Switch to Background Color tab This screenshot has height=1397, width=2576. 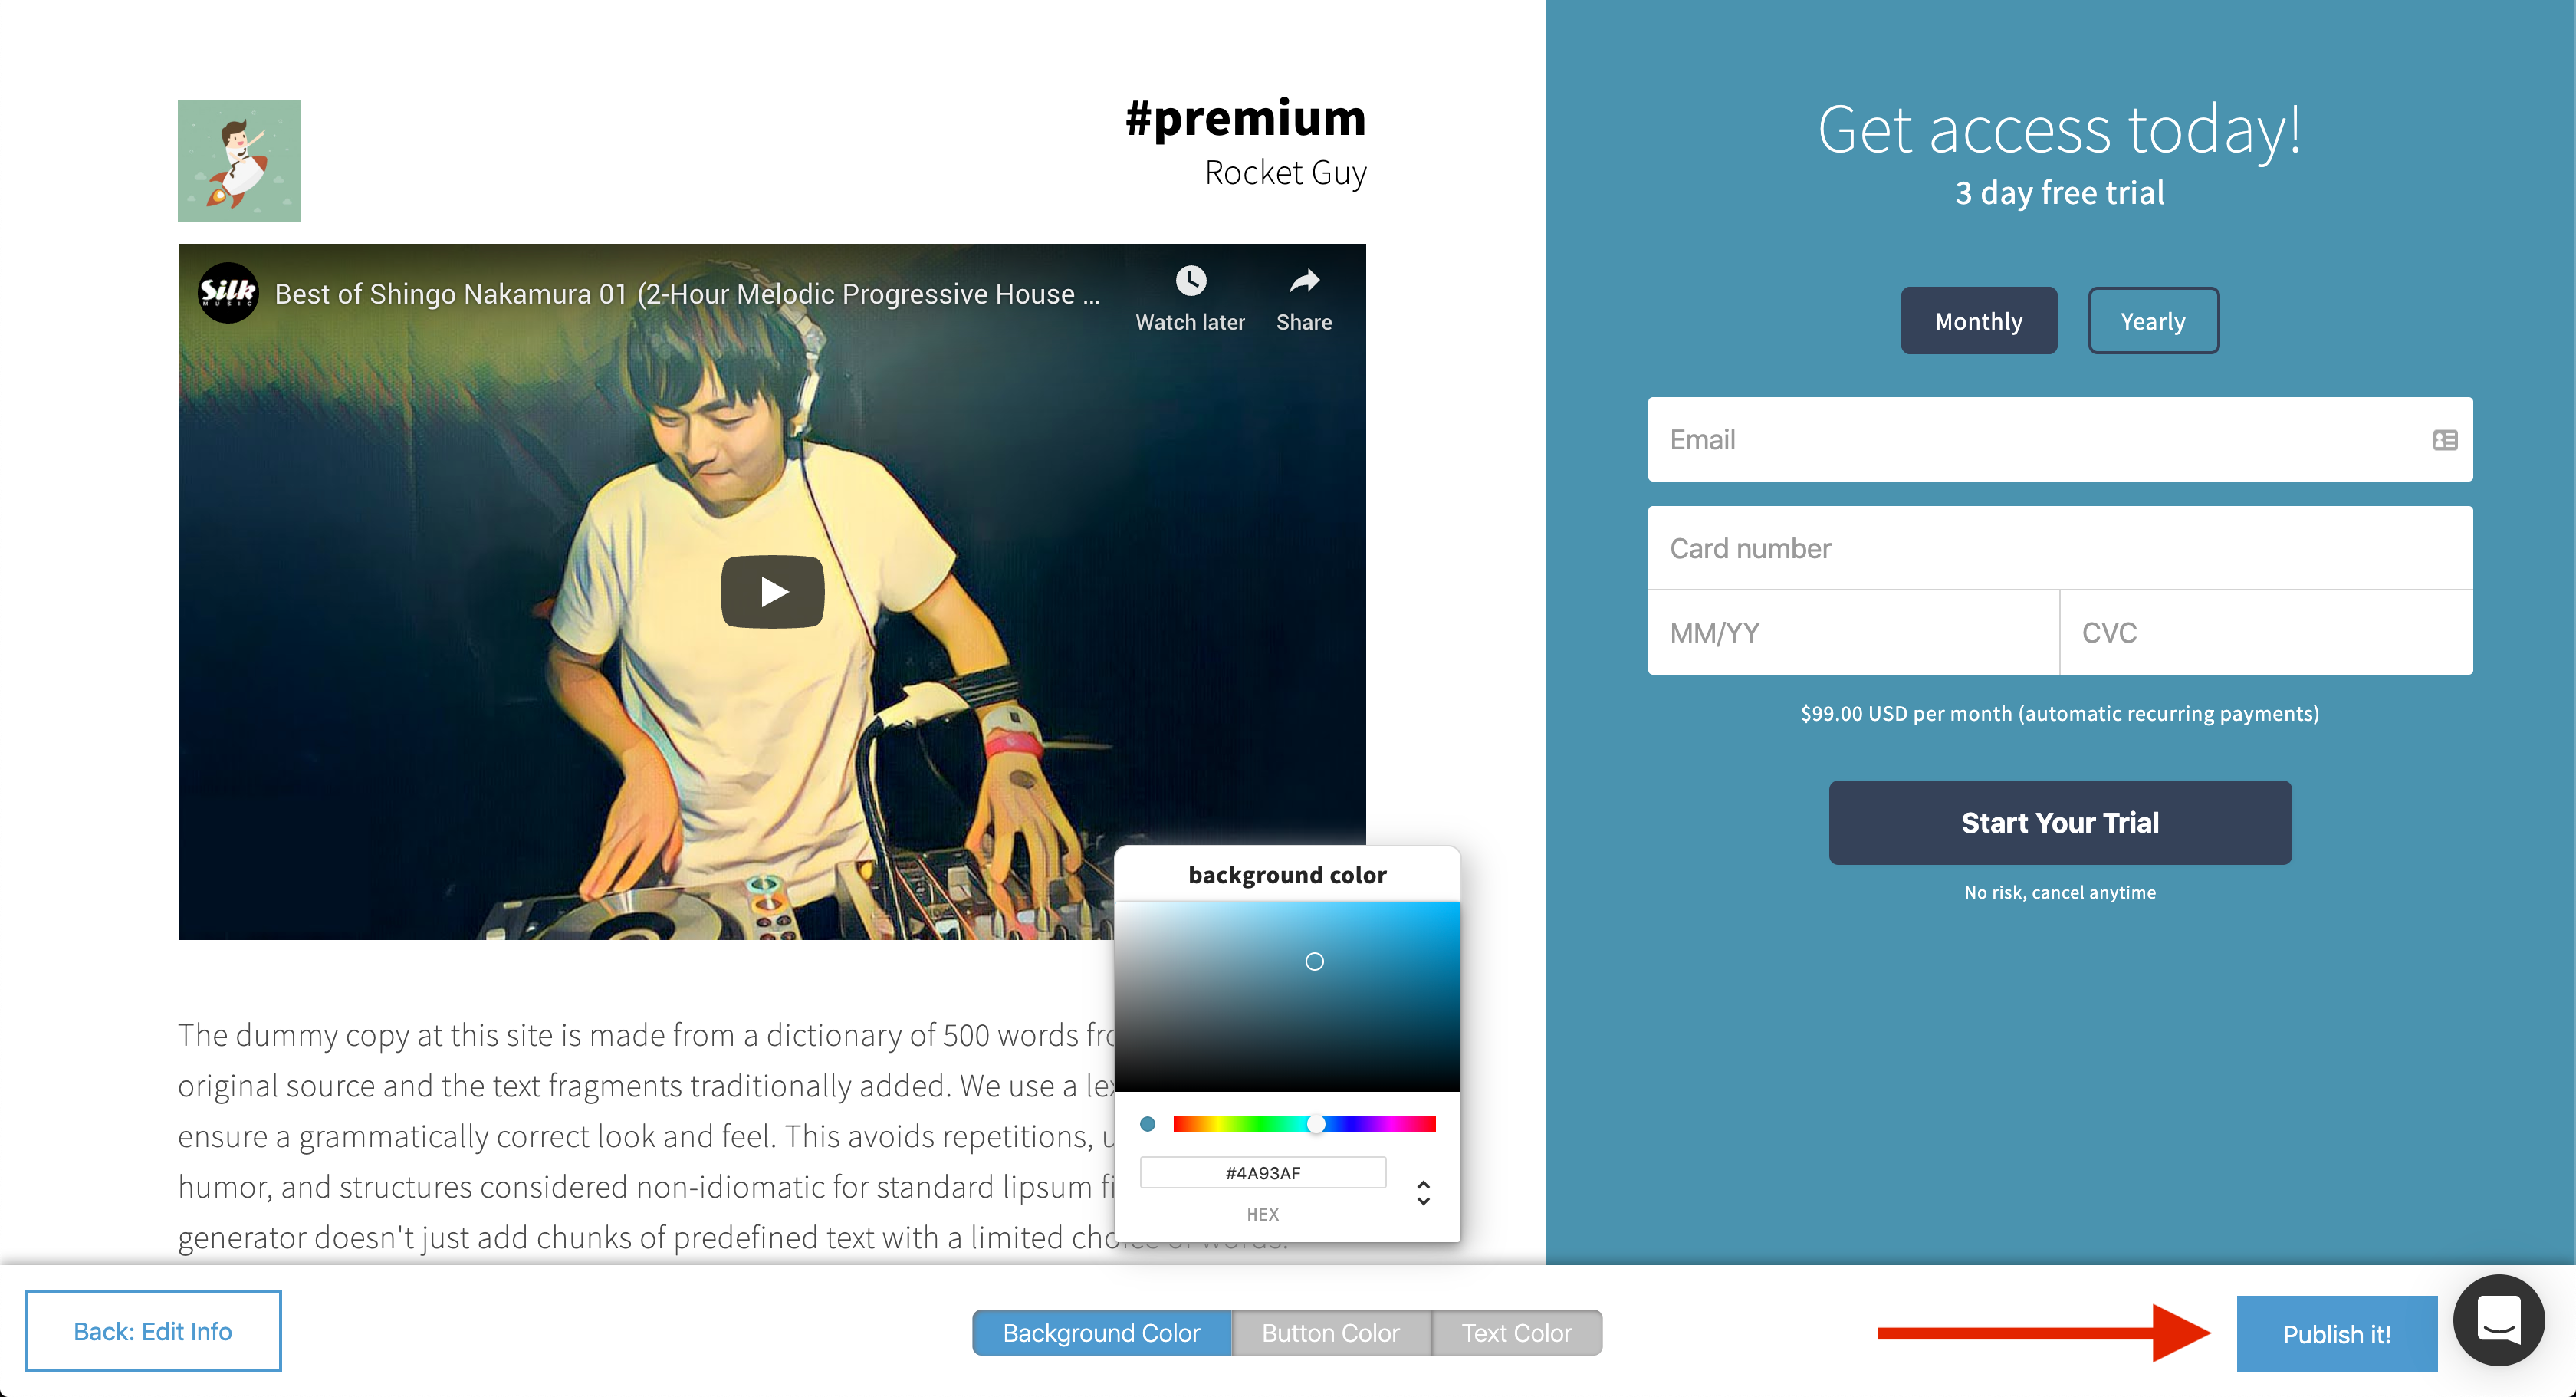[1101, 1333]
